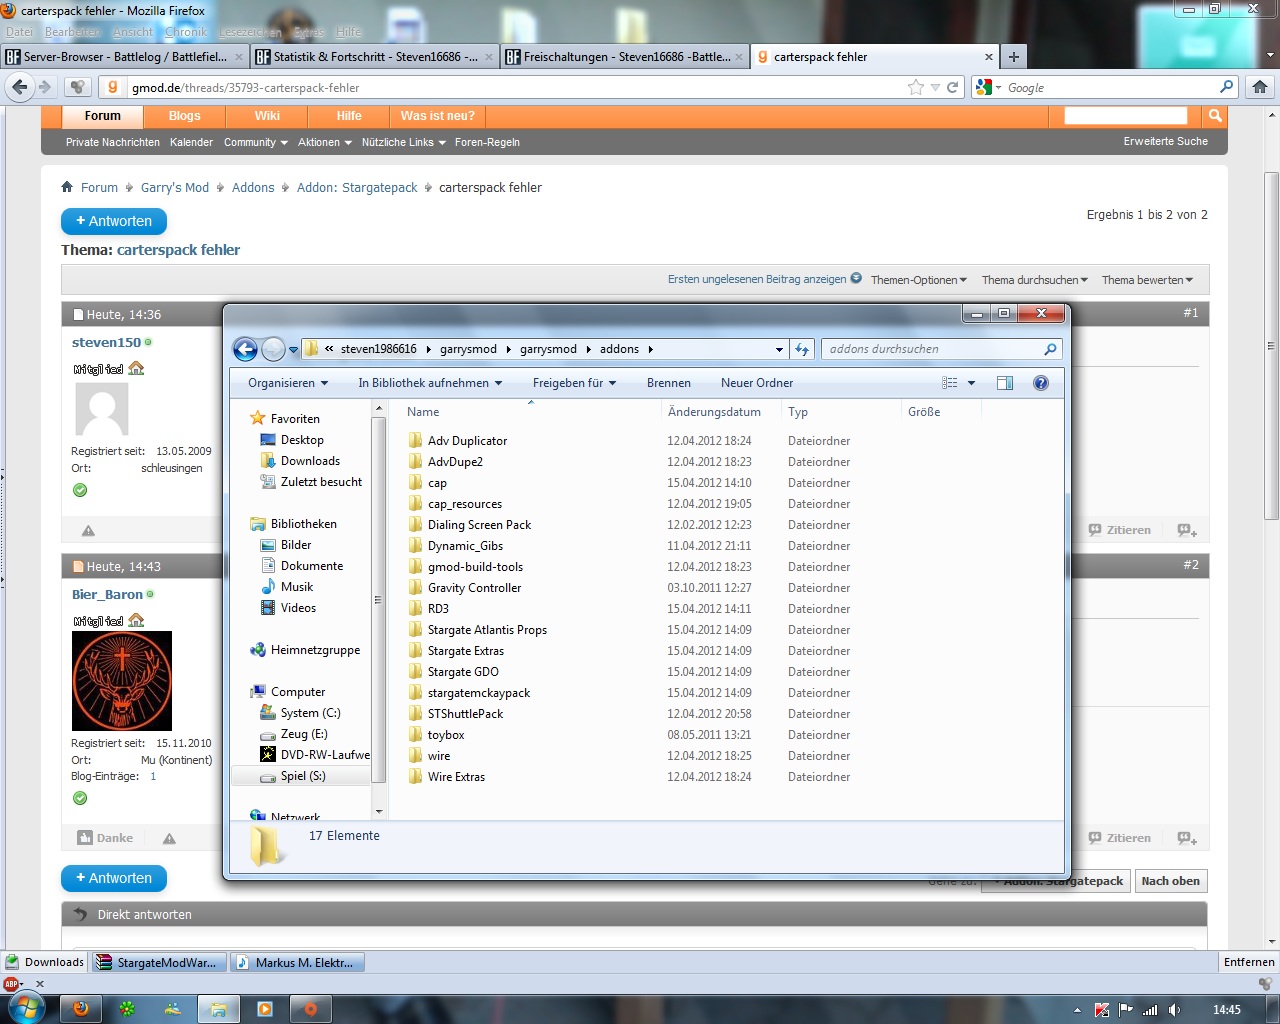Reload page using Firefox reload icon
This screenshot has height=1024, width=1280.
(x=953, y=87)
